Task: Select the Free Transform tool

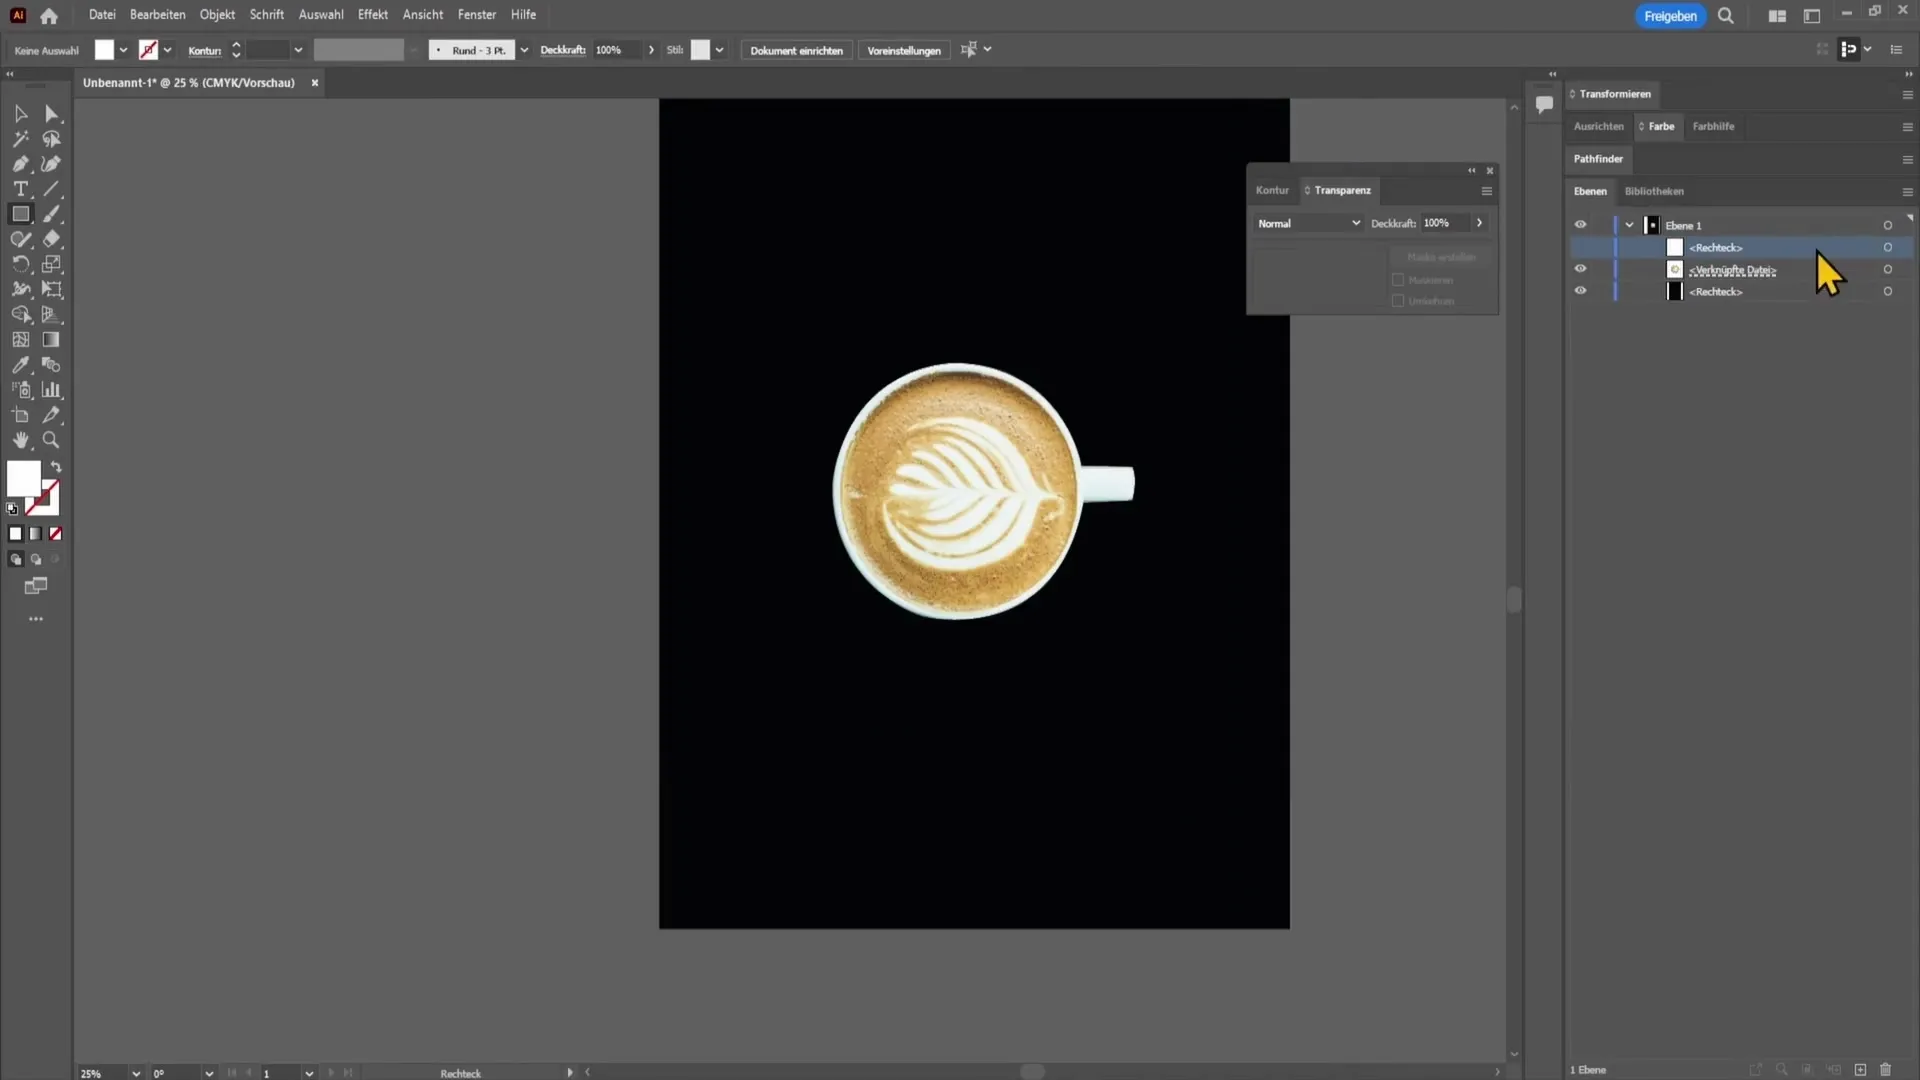Action: tap(52, 289)
